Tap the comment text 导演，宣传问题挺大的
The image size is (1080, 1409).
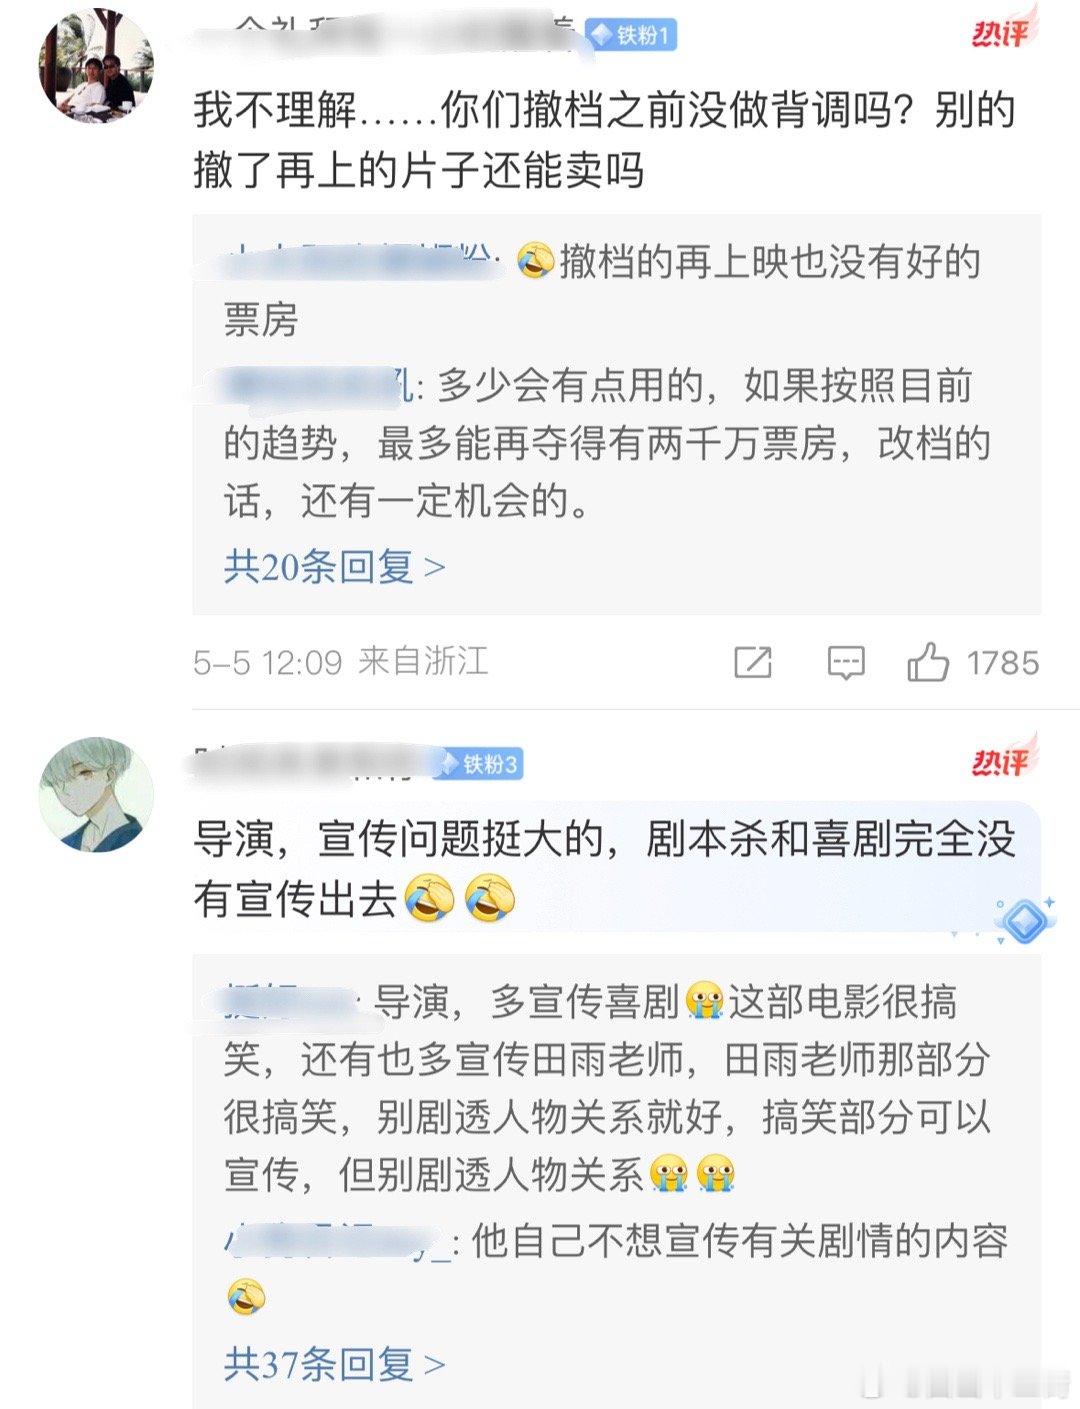click(604, 868)
